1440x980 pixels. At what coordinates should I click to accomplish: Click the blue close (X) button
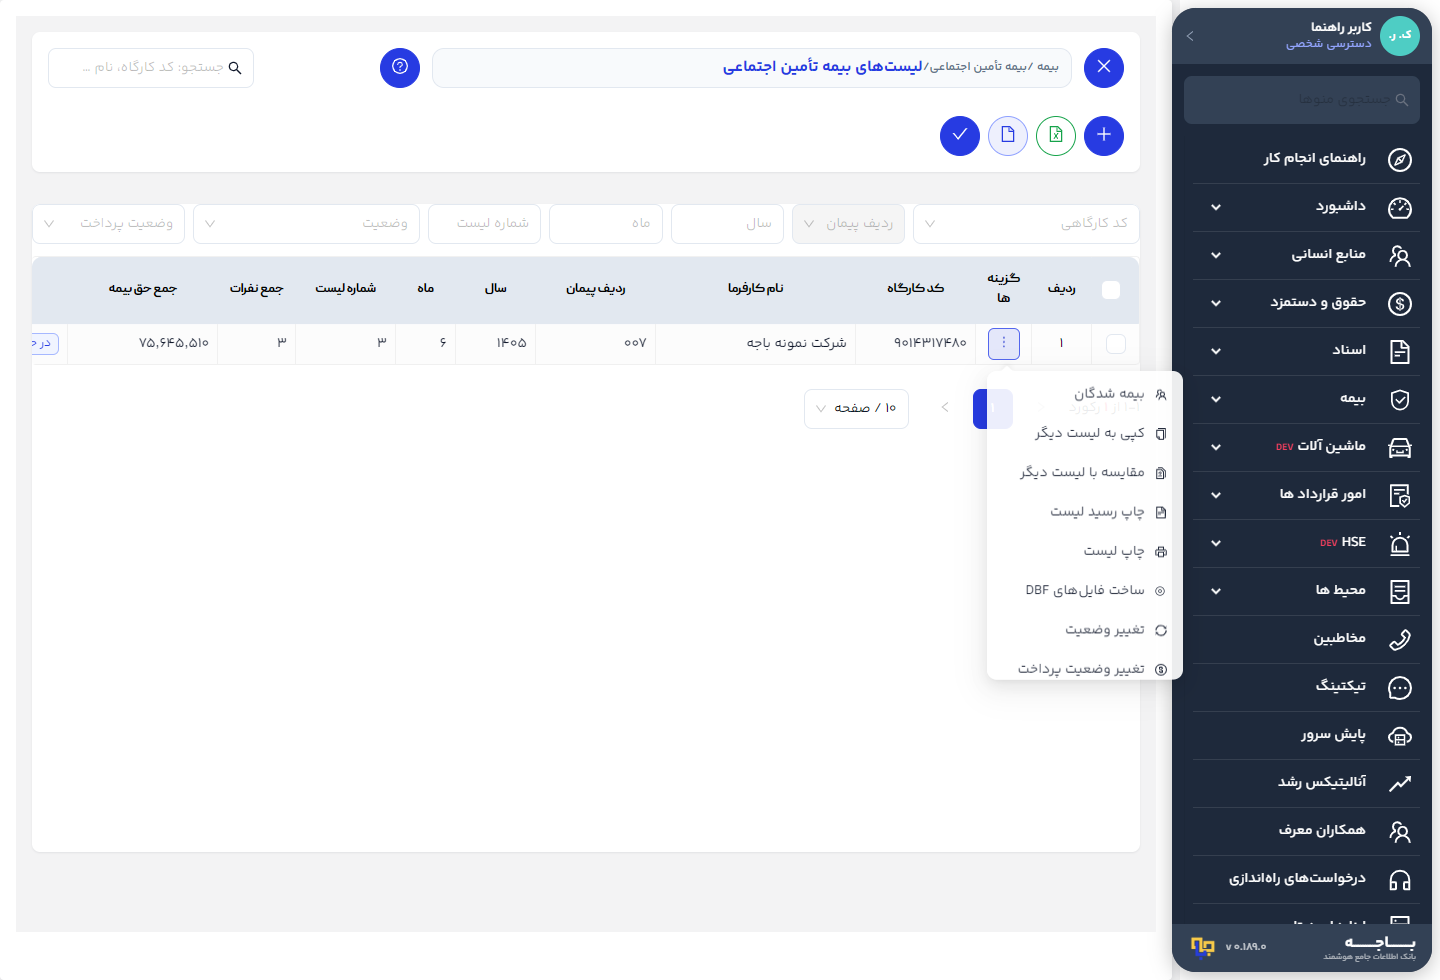(1104, 68)
